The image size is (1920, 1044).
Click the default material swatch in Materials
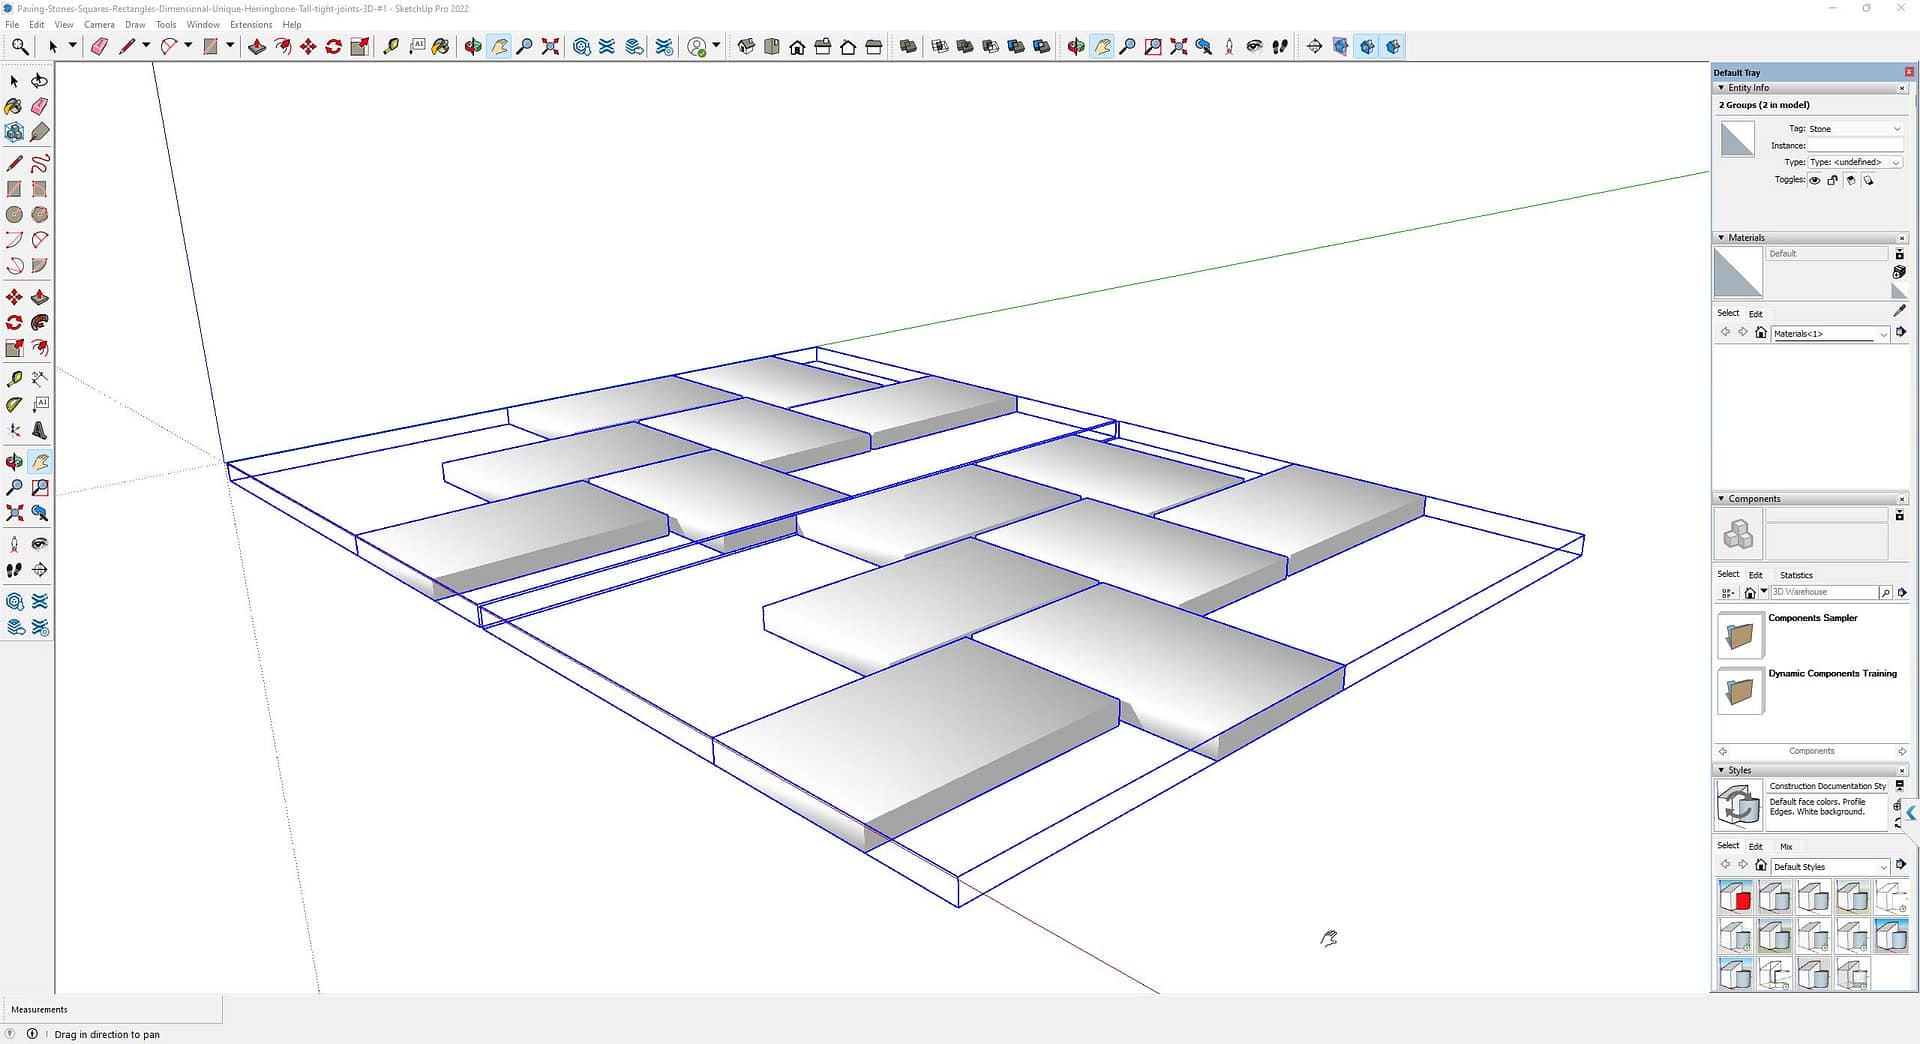1738,273
